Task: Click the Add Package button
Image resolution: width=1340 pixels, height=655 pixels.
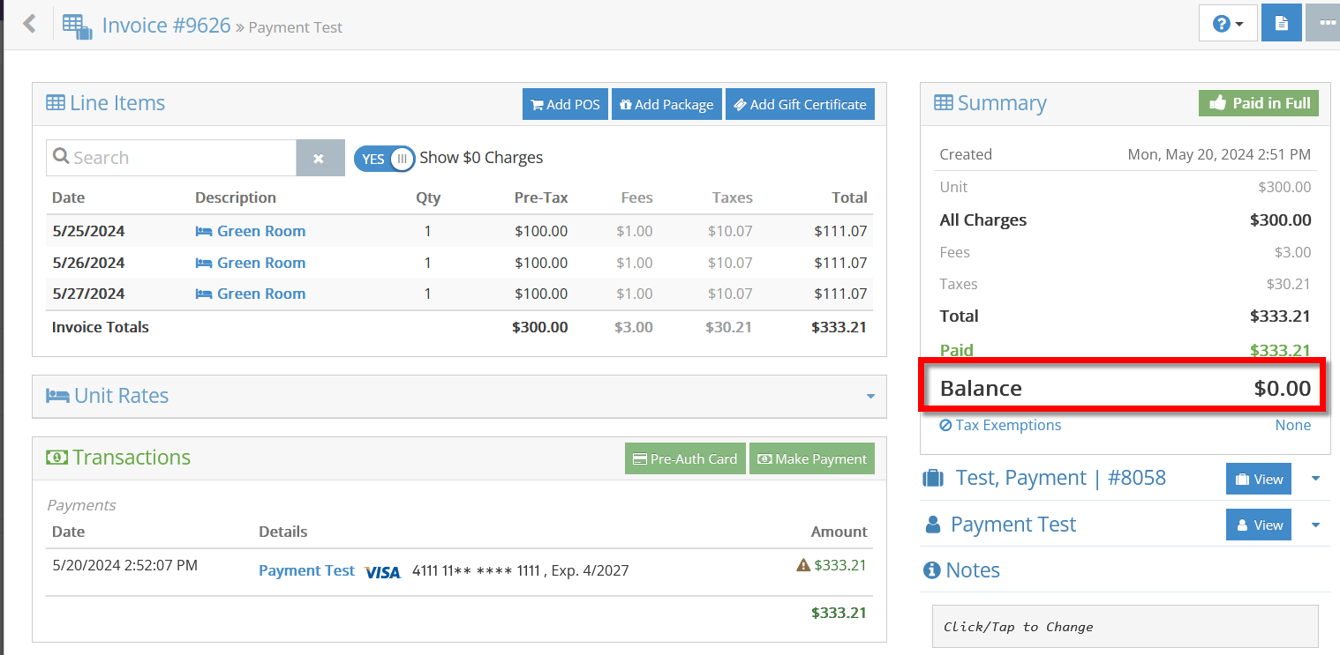Action: pos(666,104)
